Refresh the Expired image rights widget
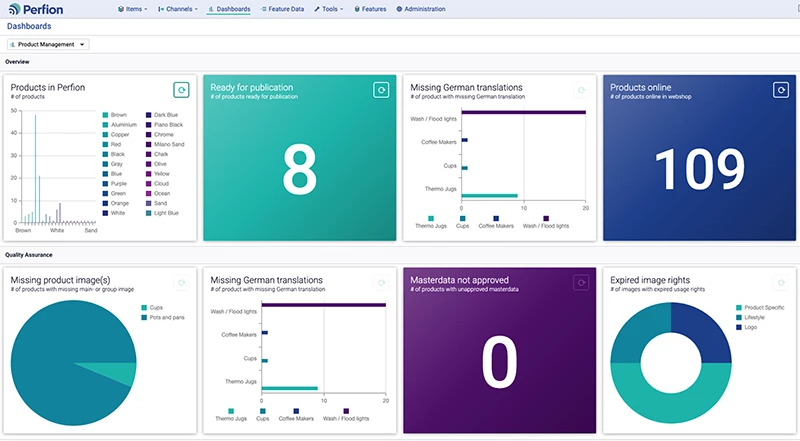This screenshot has width=800, height=441. (781, 283)
